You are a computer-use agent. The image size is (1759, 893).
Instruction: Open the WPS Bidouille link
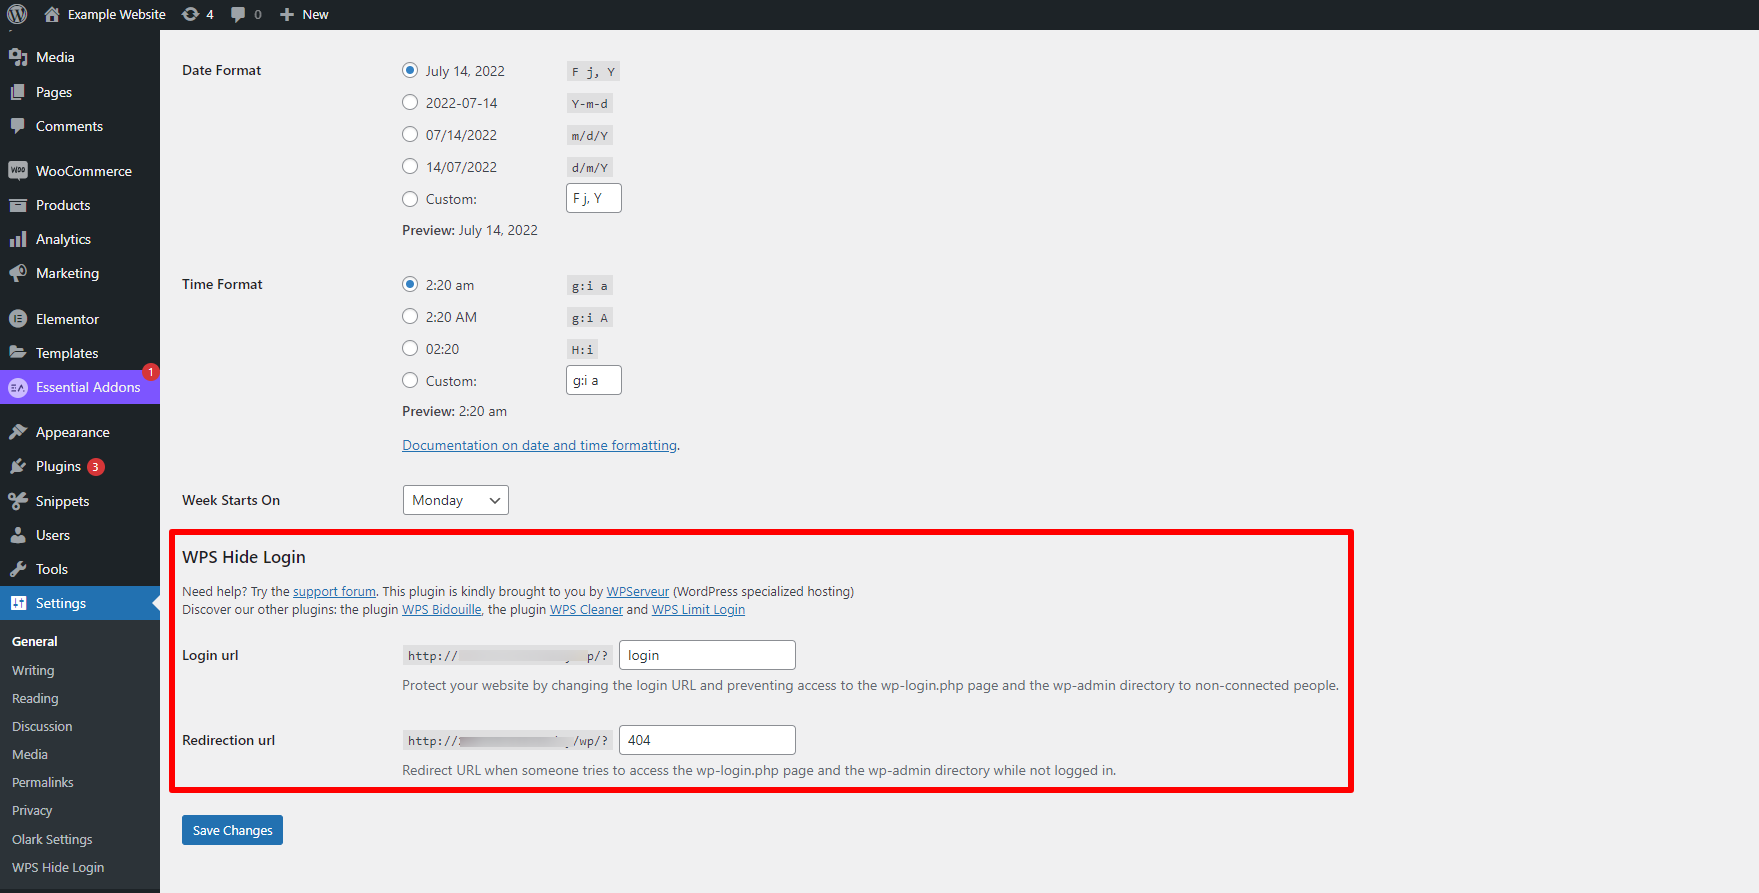[x=442, y=609]
